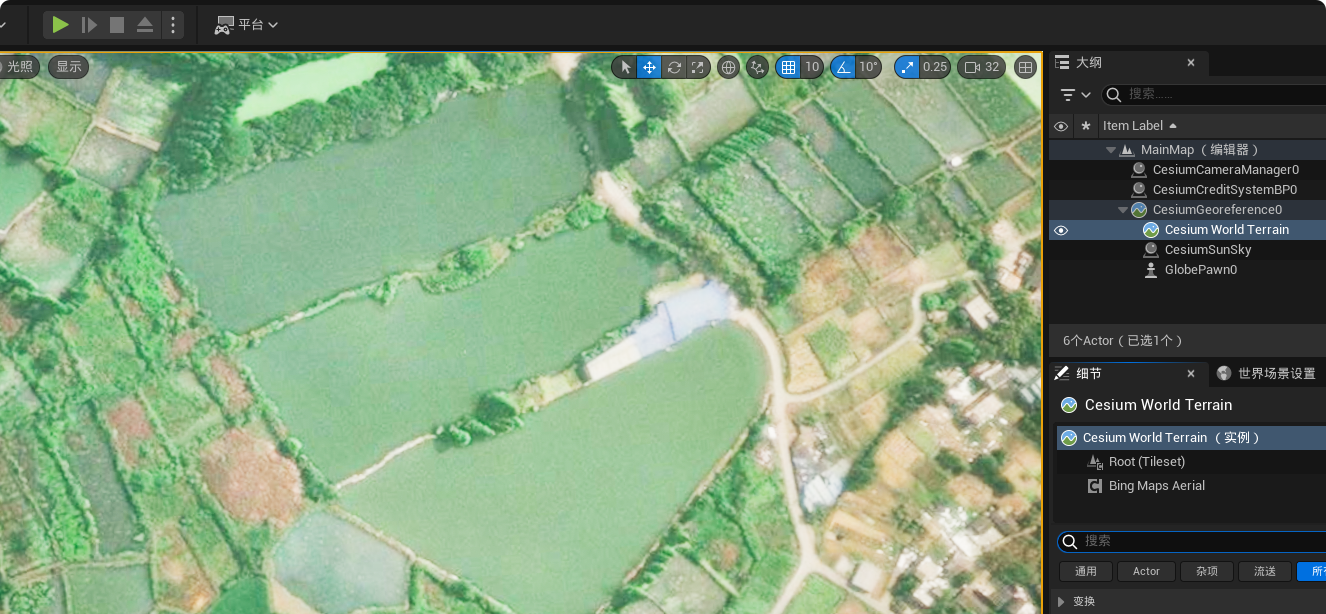
Task: Open the 平台 platforms dropdown
Action: (246, 25)
